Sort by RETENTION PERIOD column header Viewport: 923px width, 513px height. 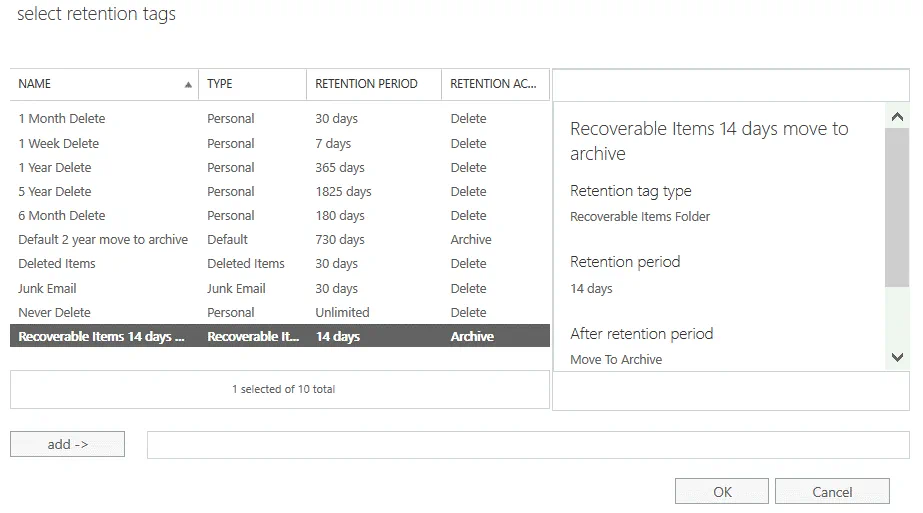(x=373, y=84)
